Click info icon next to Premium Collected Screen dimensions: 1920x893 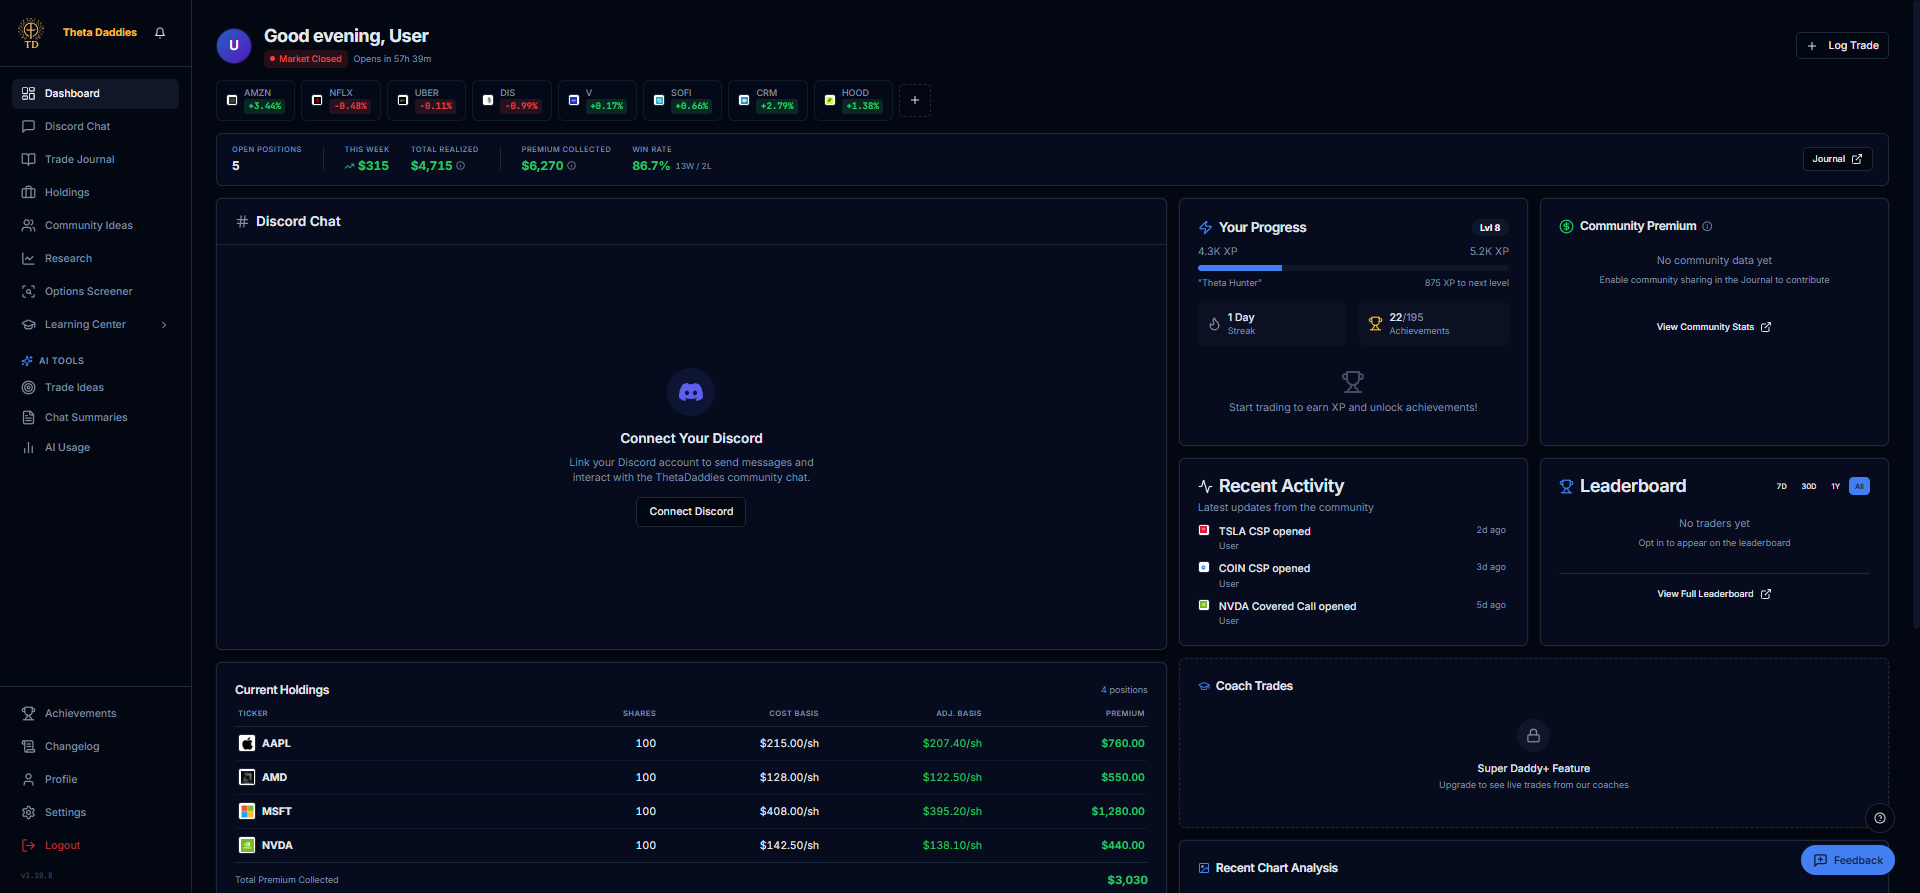(x=572, y=166)
